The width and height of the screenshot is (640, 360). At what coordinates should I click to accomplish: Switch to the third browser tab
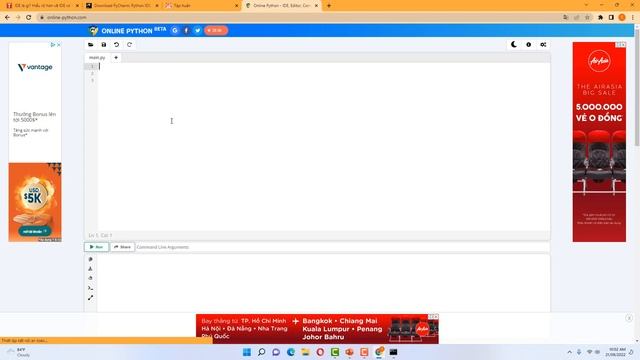click(202, 6)
